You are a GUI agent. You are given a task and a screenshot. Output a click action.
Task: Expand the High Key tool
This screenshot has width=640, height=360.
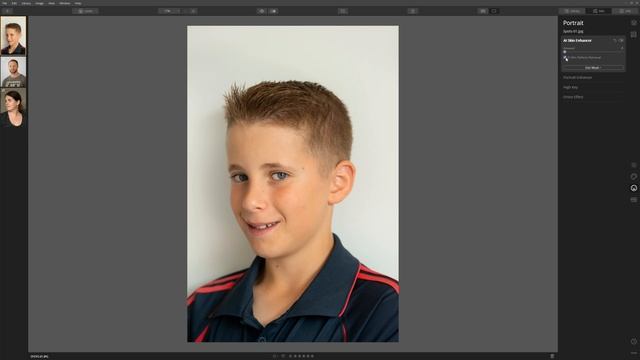(x=570, y=87)
